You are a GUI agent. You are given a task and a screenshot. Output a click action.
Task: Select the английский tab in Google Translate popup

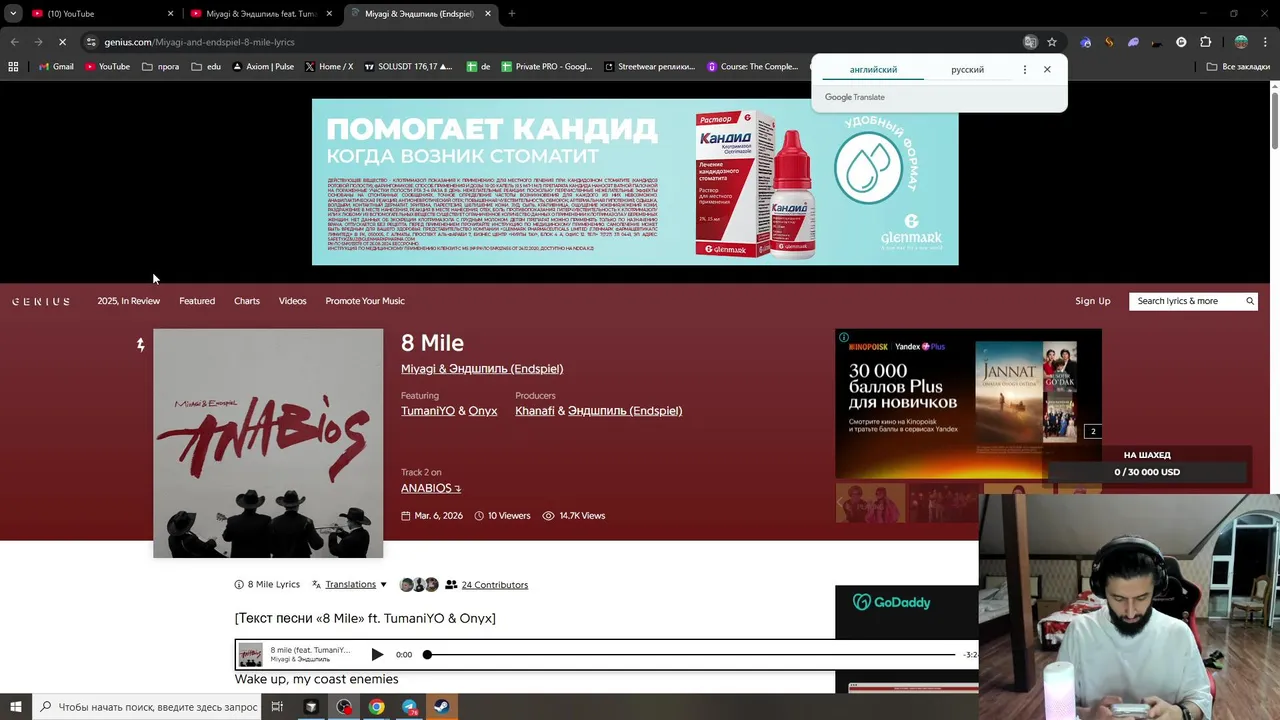[x=873, y=70]
